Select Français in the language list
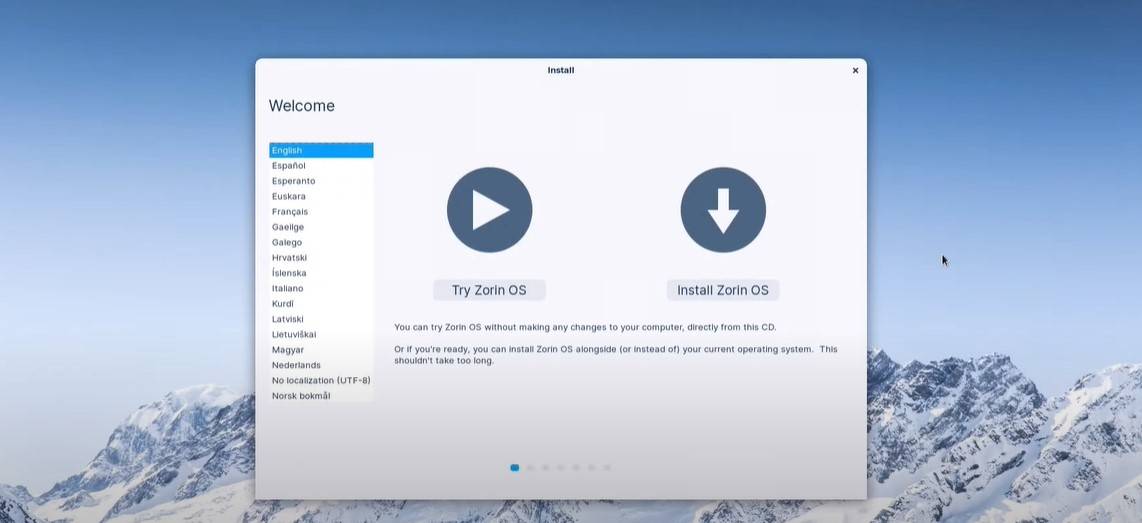This screenshot has height=523, width=1142. (321, 211)
